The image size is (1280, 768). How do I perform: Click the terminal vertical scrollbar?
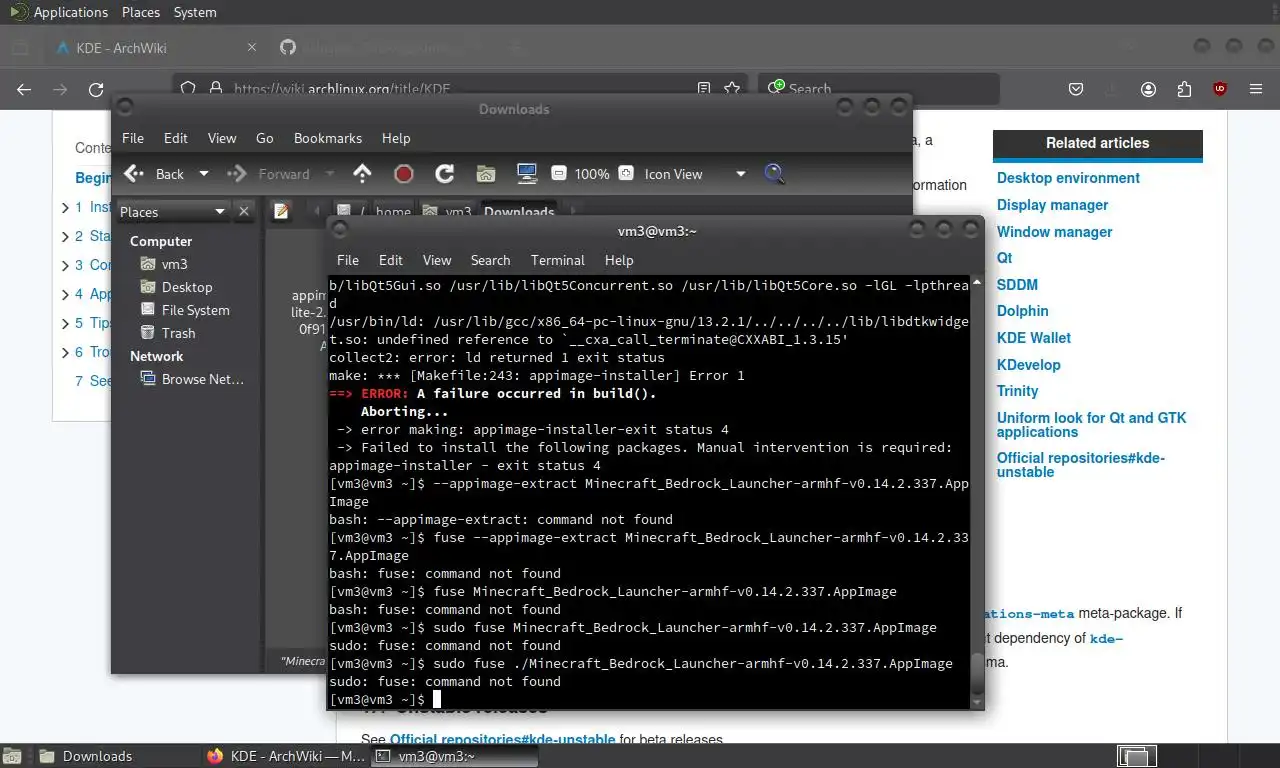(976, 492)
